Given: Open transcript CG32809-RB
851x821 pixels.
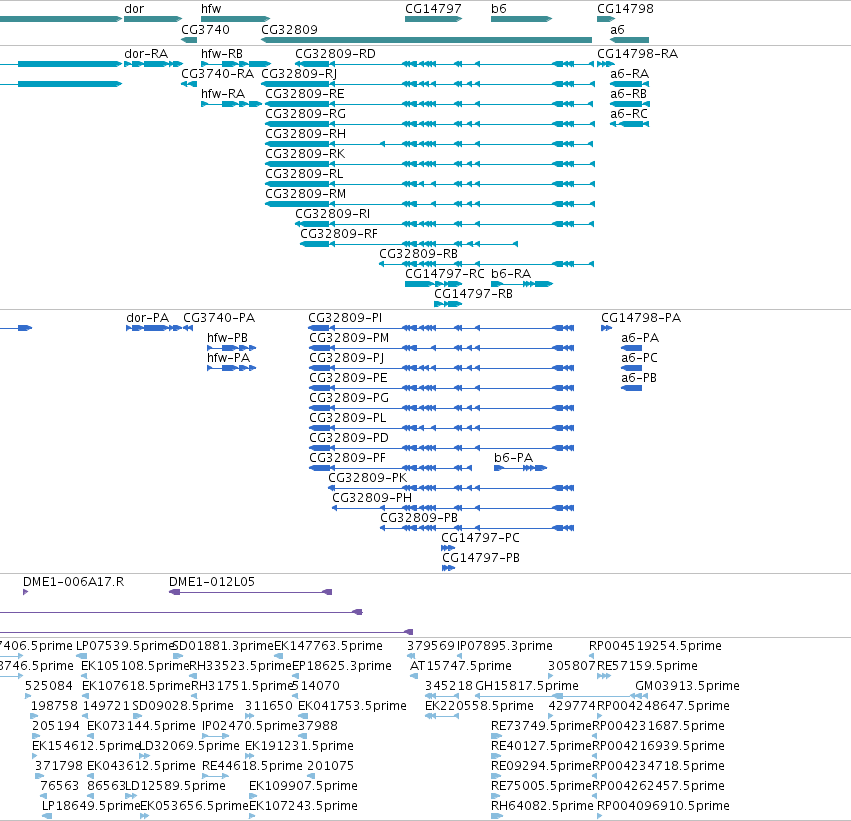Looking at the screenshot, I should click(x=418, y=254).
